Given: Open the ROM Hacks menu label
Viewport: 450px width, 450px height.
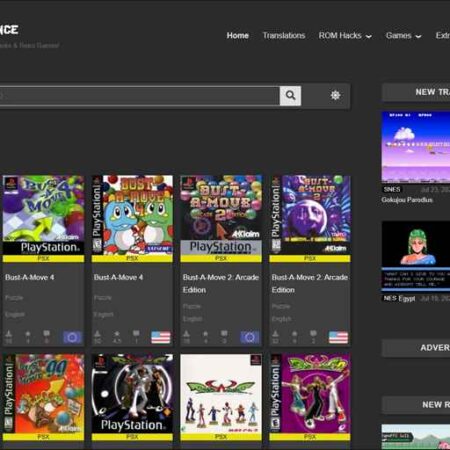Looking at the screenshot, I should pos(340,35).
